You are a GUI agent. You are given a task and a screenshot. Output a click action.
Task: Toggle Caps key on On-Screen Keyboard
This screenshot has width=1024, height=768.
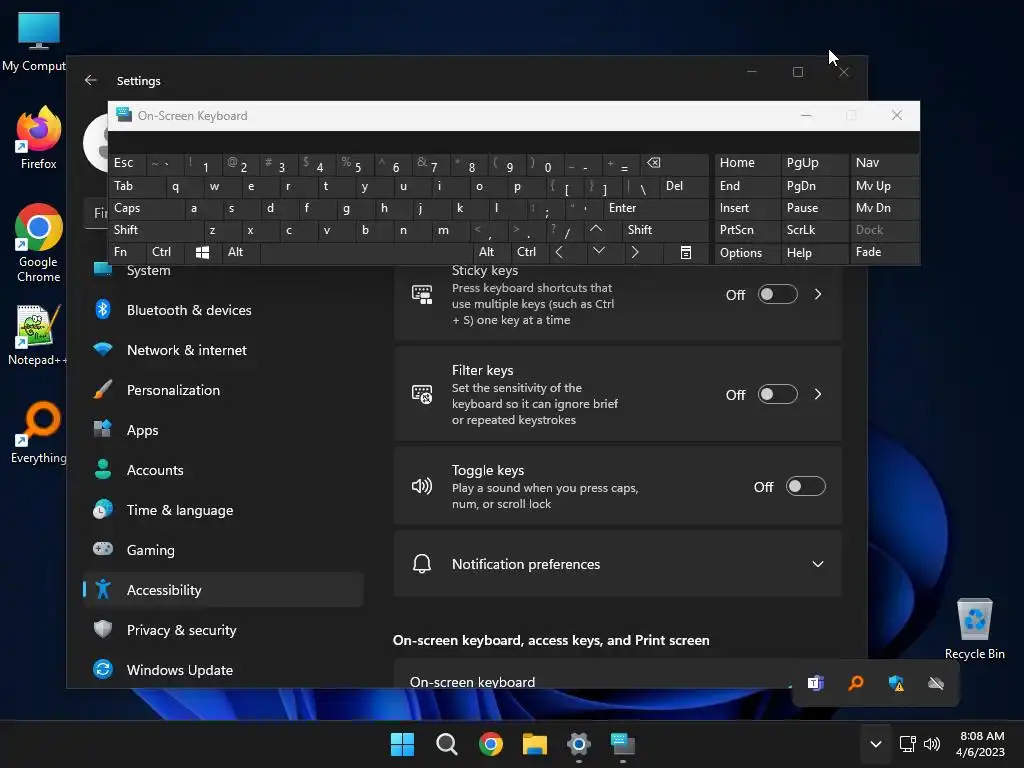point(146,208)
